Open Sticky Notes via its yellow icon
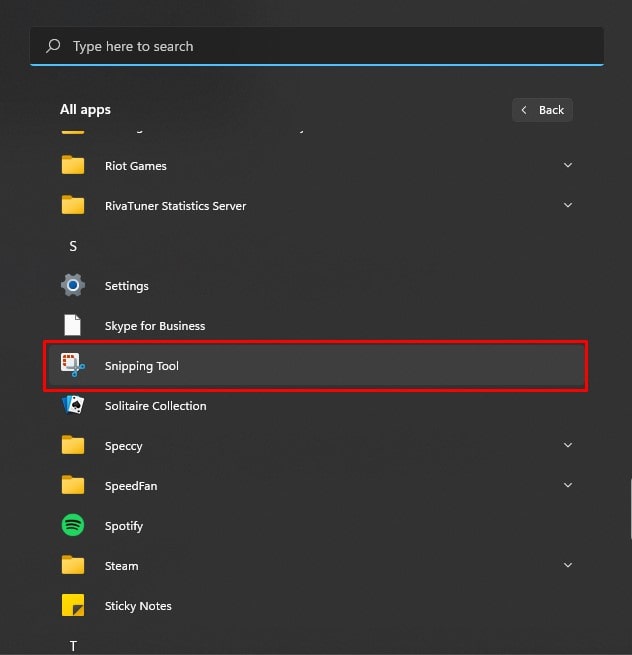Image resolution: width=632 pixels, height=655 pixels. click(73, 605)
